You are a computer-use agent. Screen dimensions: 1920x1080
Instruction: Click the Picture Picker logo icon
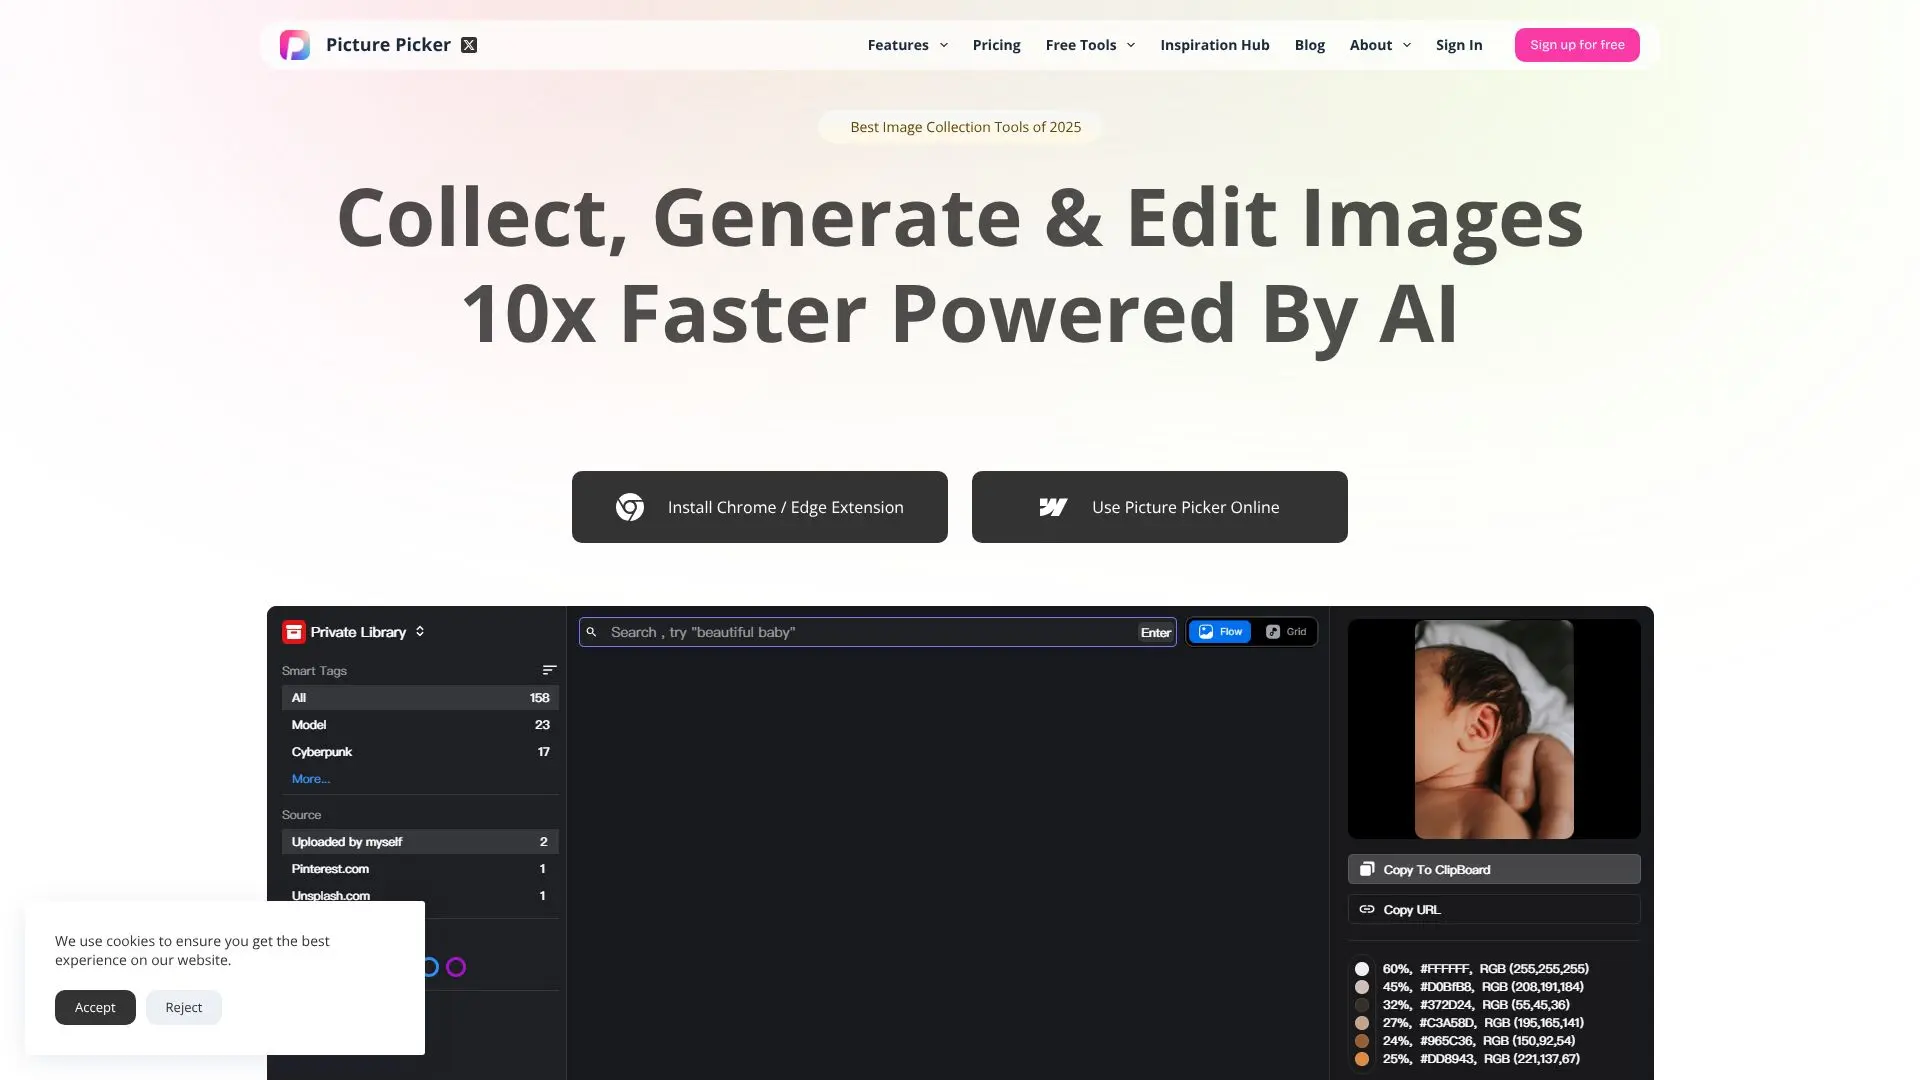295,45
